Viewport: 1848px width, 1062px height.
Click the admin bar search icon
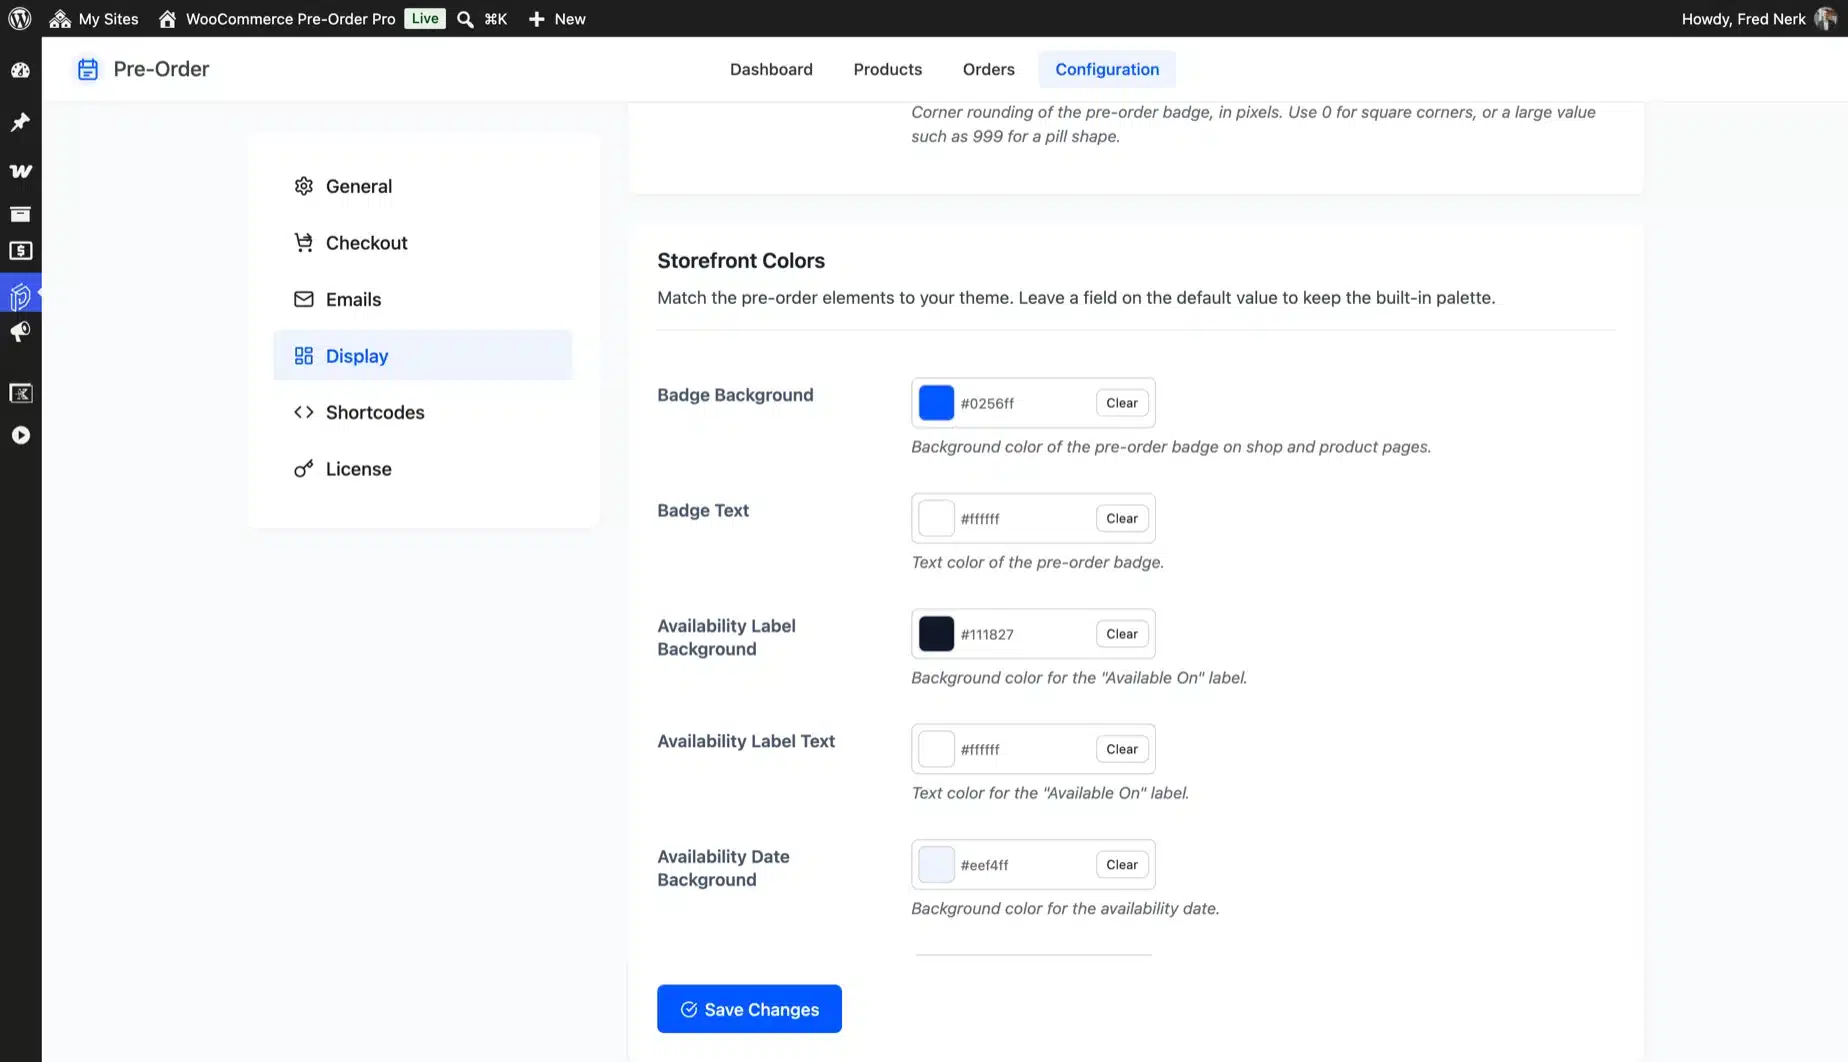click(x=465, y=19)
